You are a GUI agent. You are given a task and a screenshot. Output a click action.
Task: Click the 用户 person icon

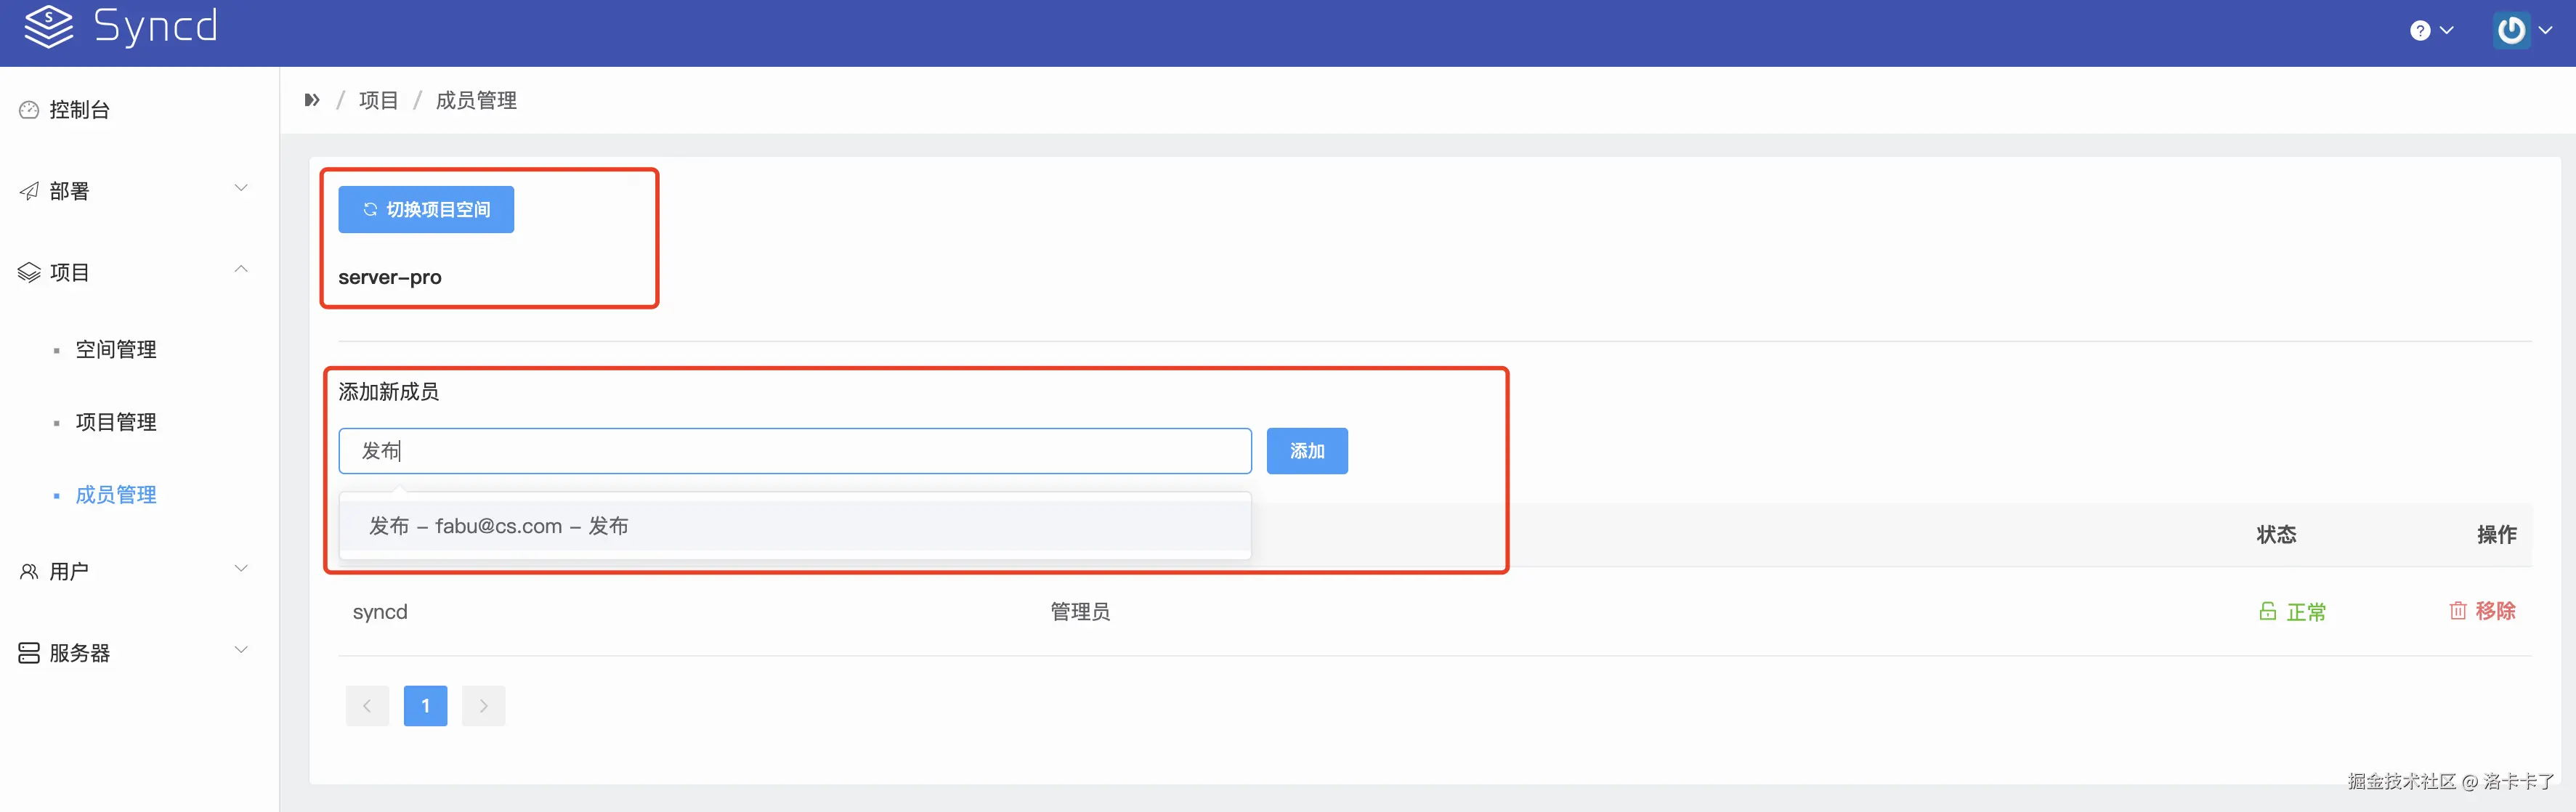pos(29,572)
